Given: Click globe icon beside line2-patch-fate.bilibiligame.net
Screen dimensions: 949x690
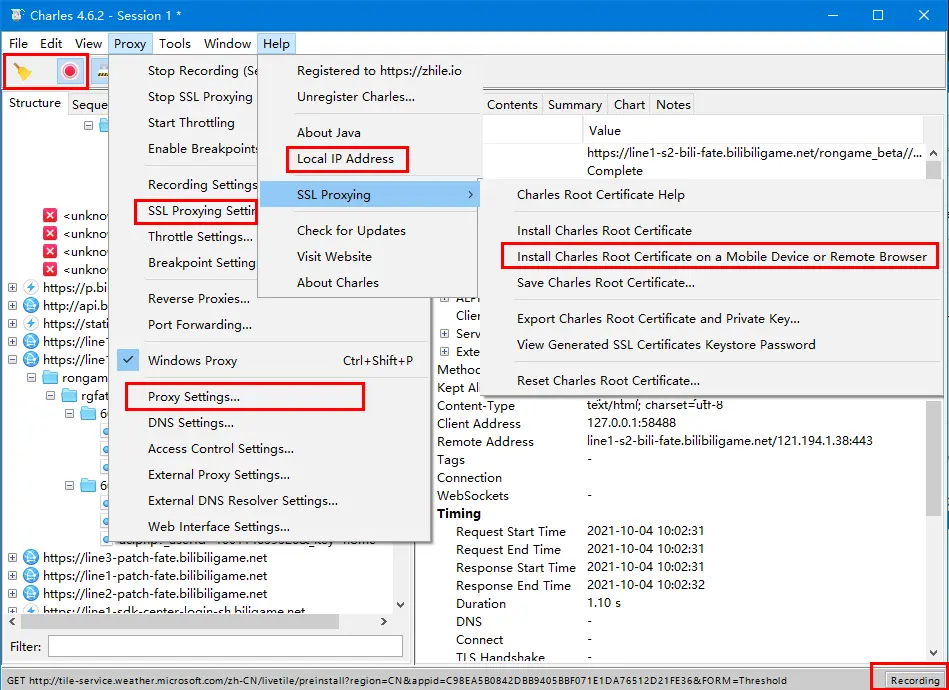Looking at the screenshot, I should pyautogui.click(x=30, y=594).
